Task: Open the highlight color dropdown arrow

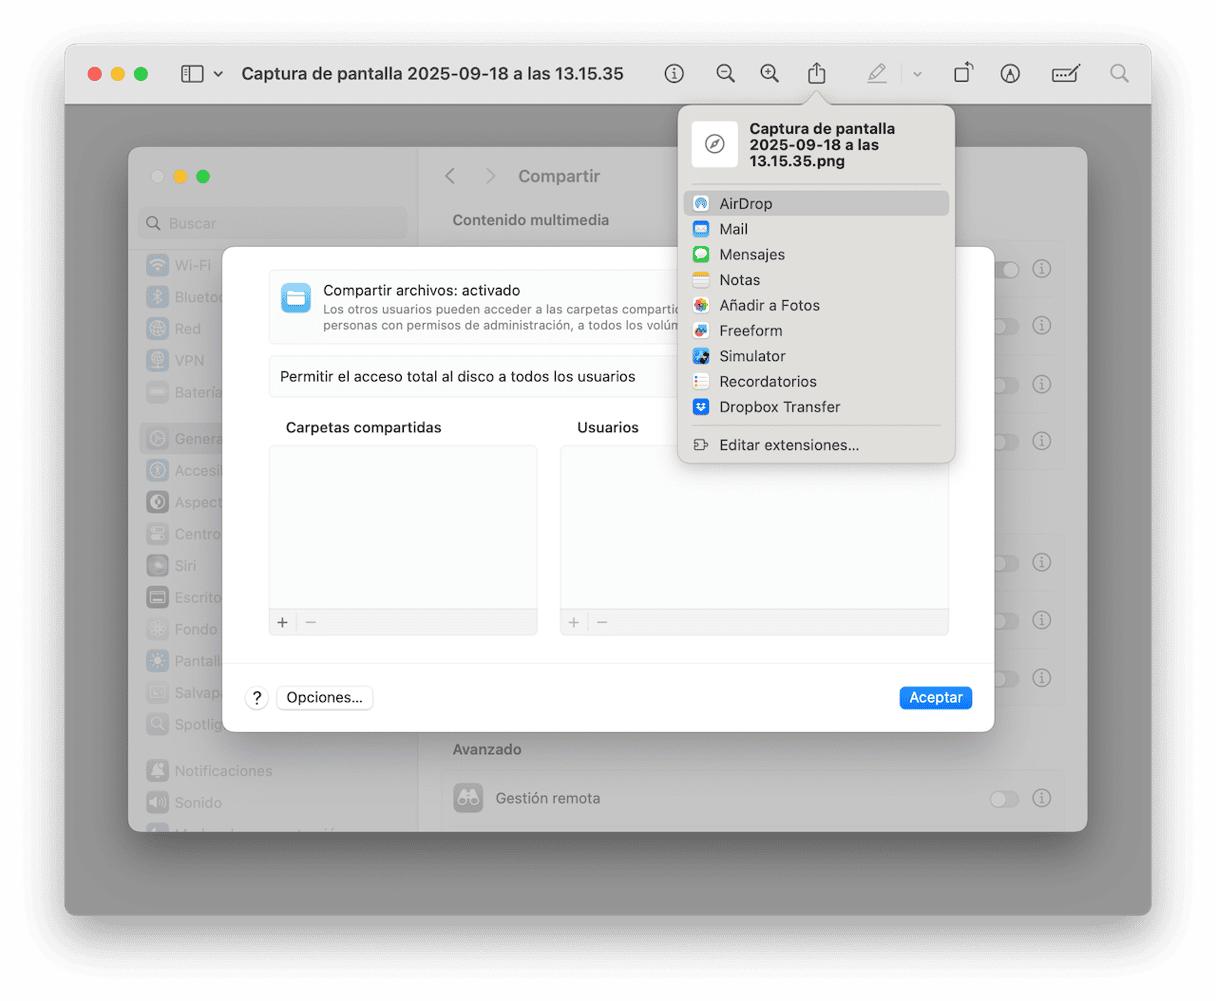Action: point(917,74)
